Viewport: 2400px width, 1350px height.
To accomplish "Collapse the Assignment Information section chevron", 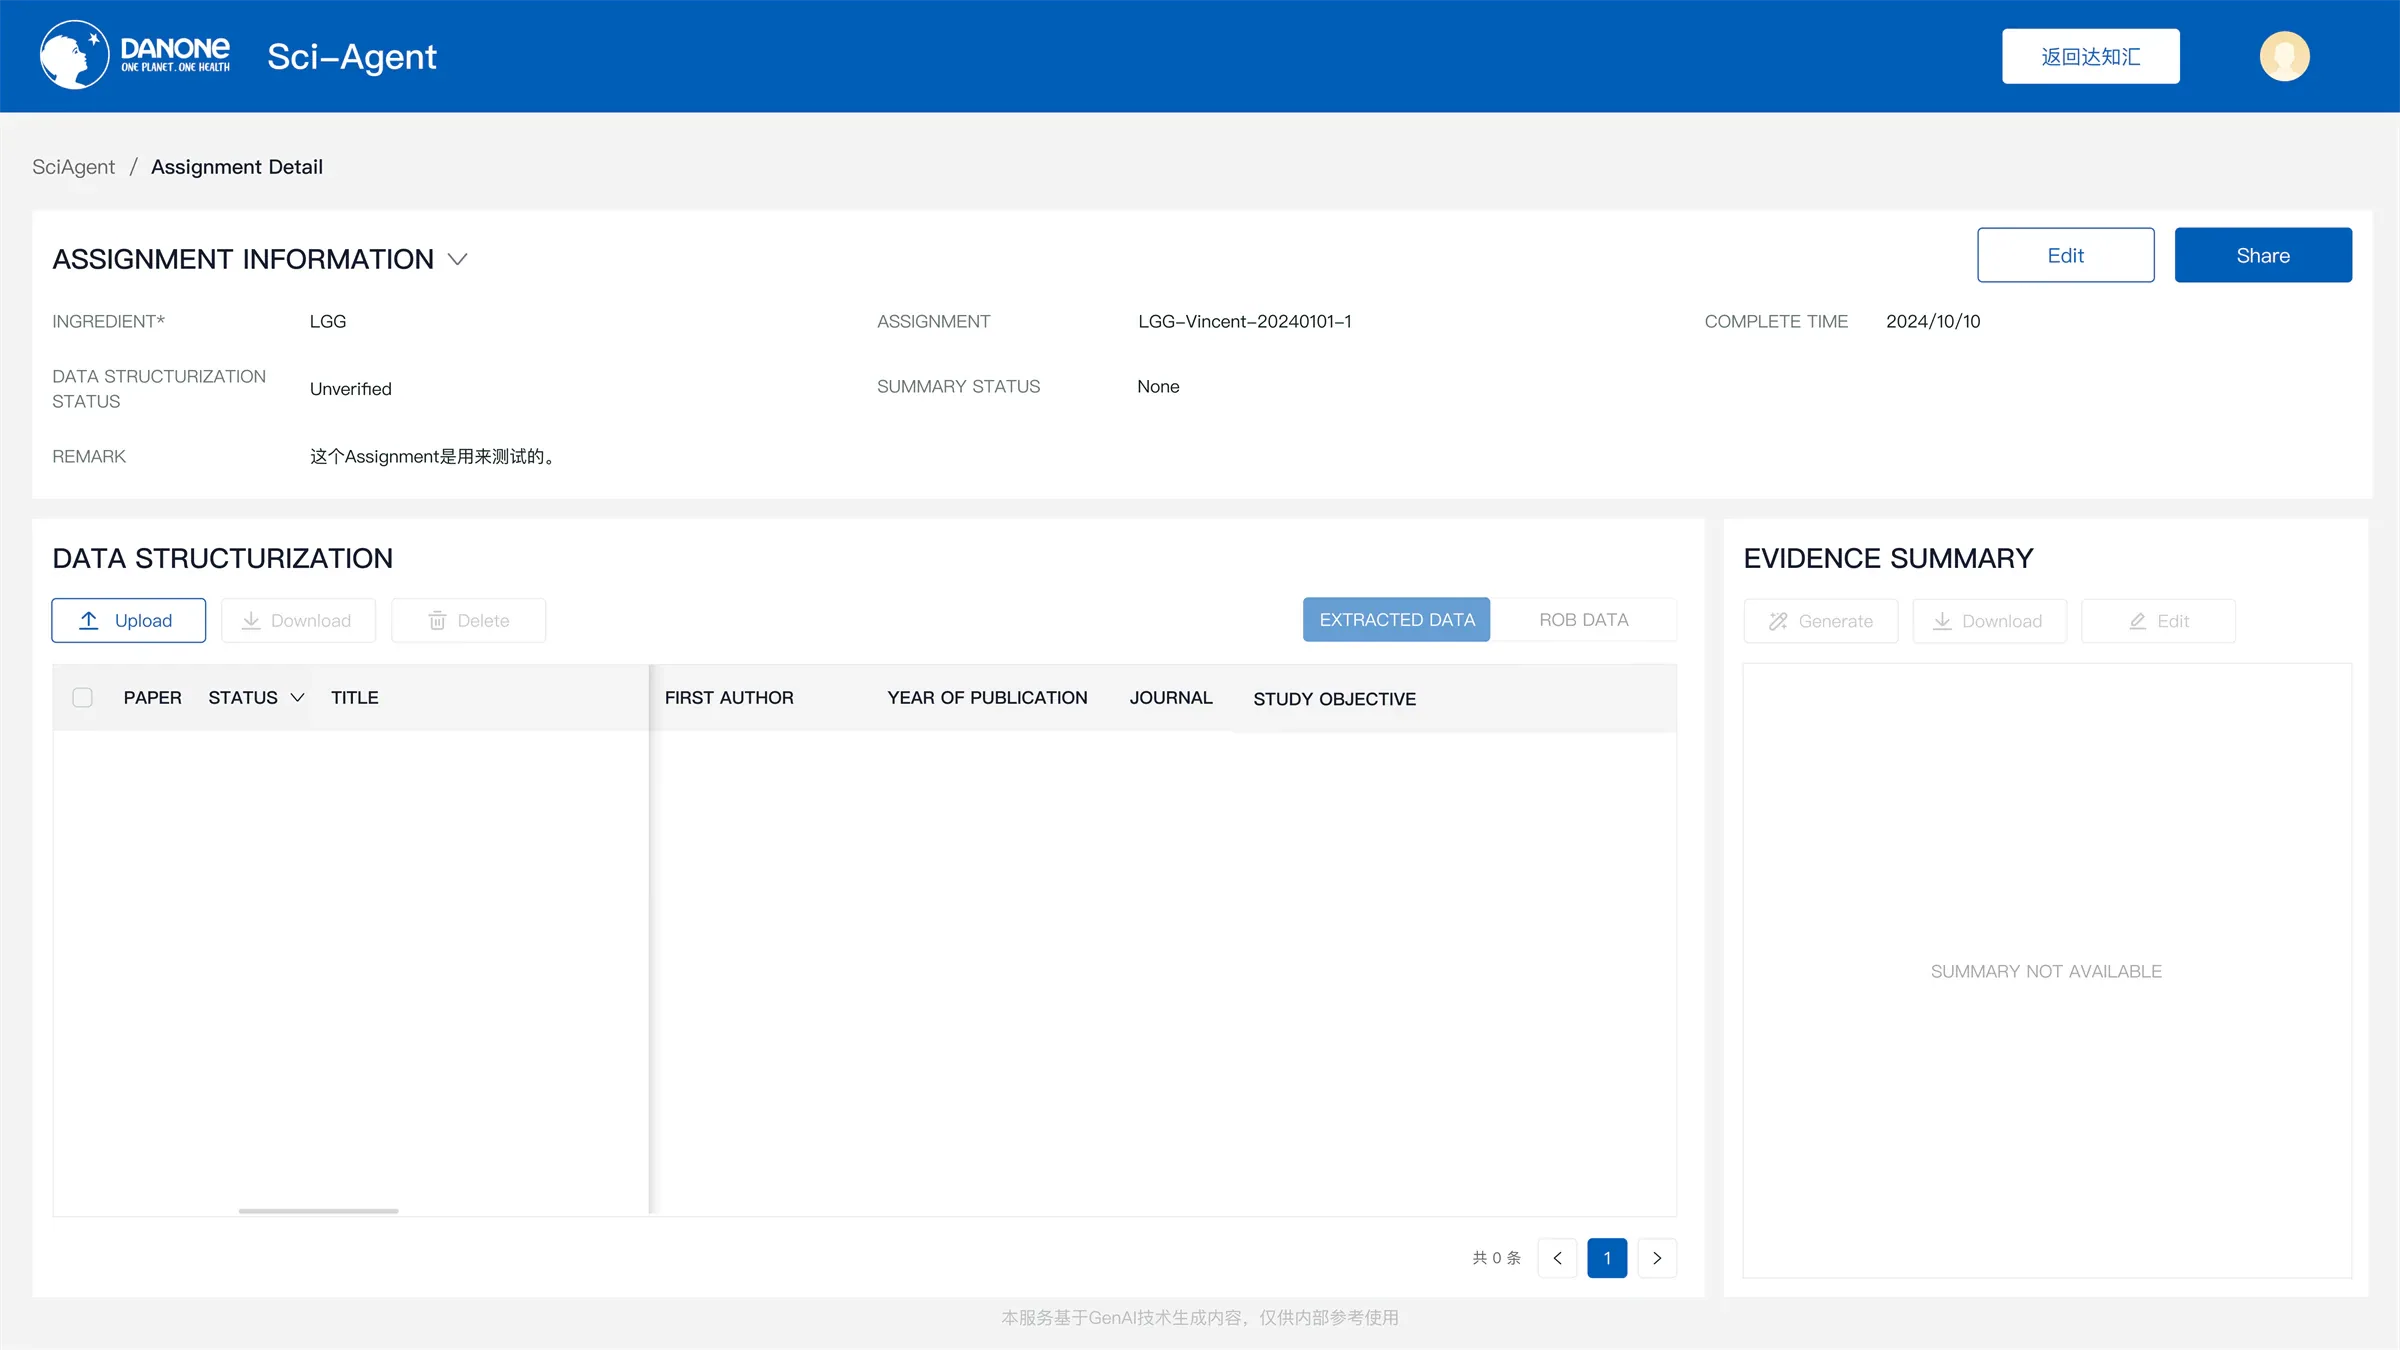I will 458,259.
